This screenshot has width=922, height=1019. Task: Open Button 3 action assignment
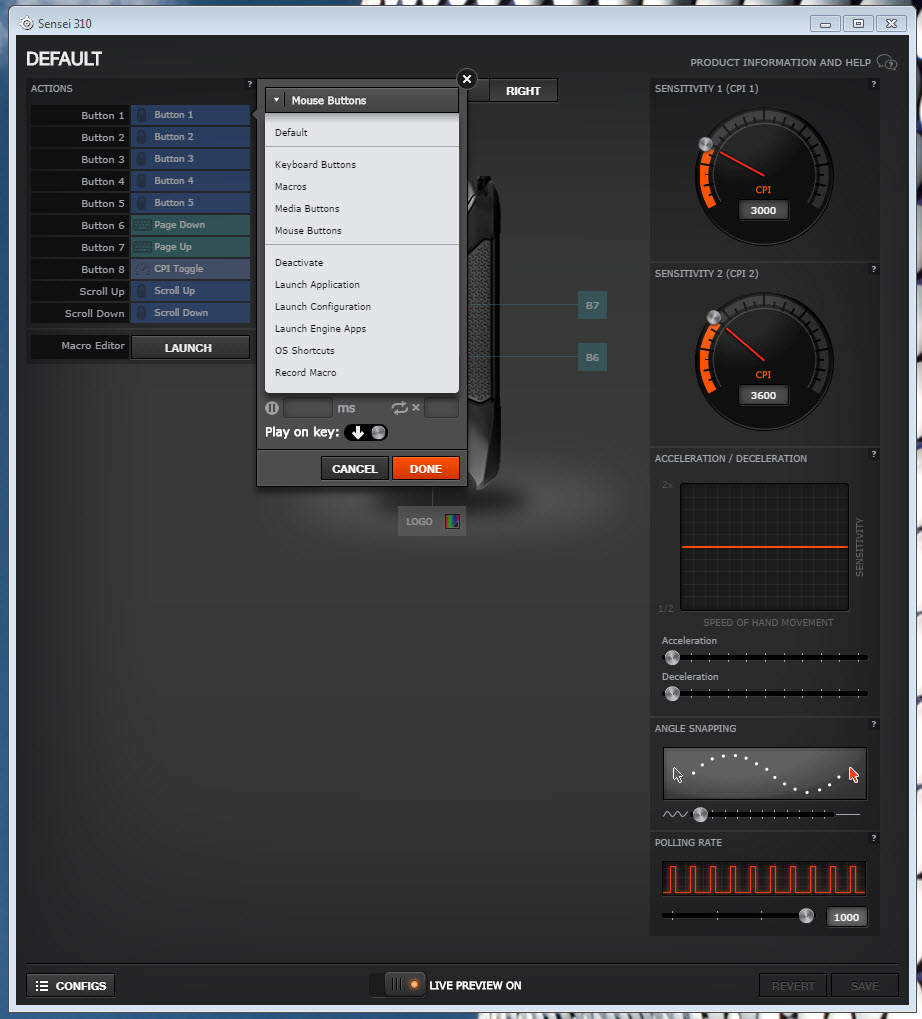(190, 159)
